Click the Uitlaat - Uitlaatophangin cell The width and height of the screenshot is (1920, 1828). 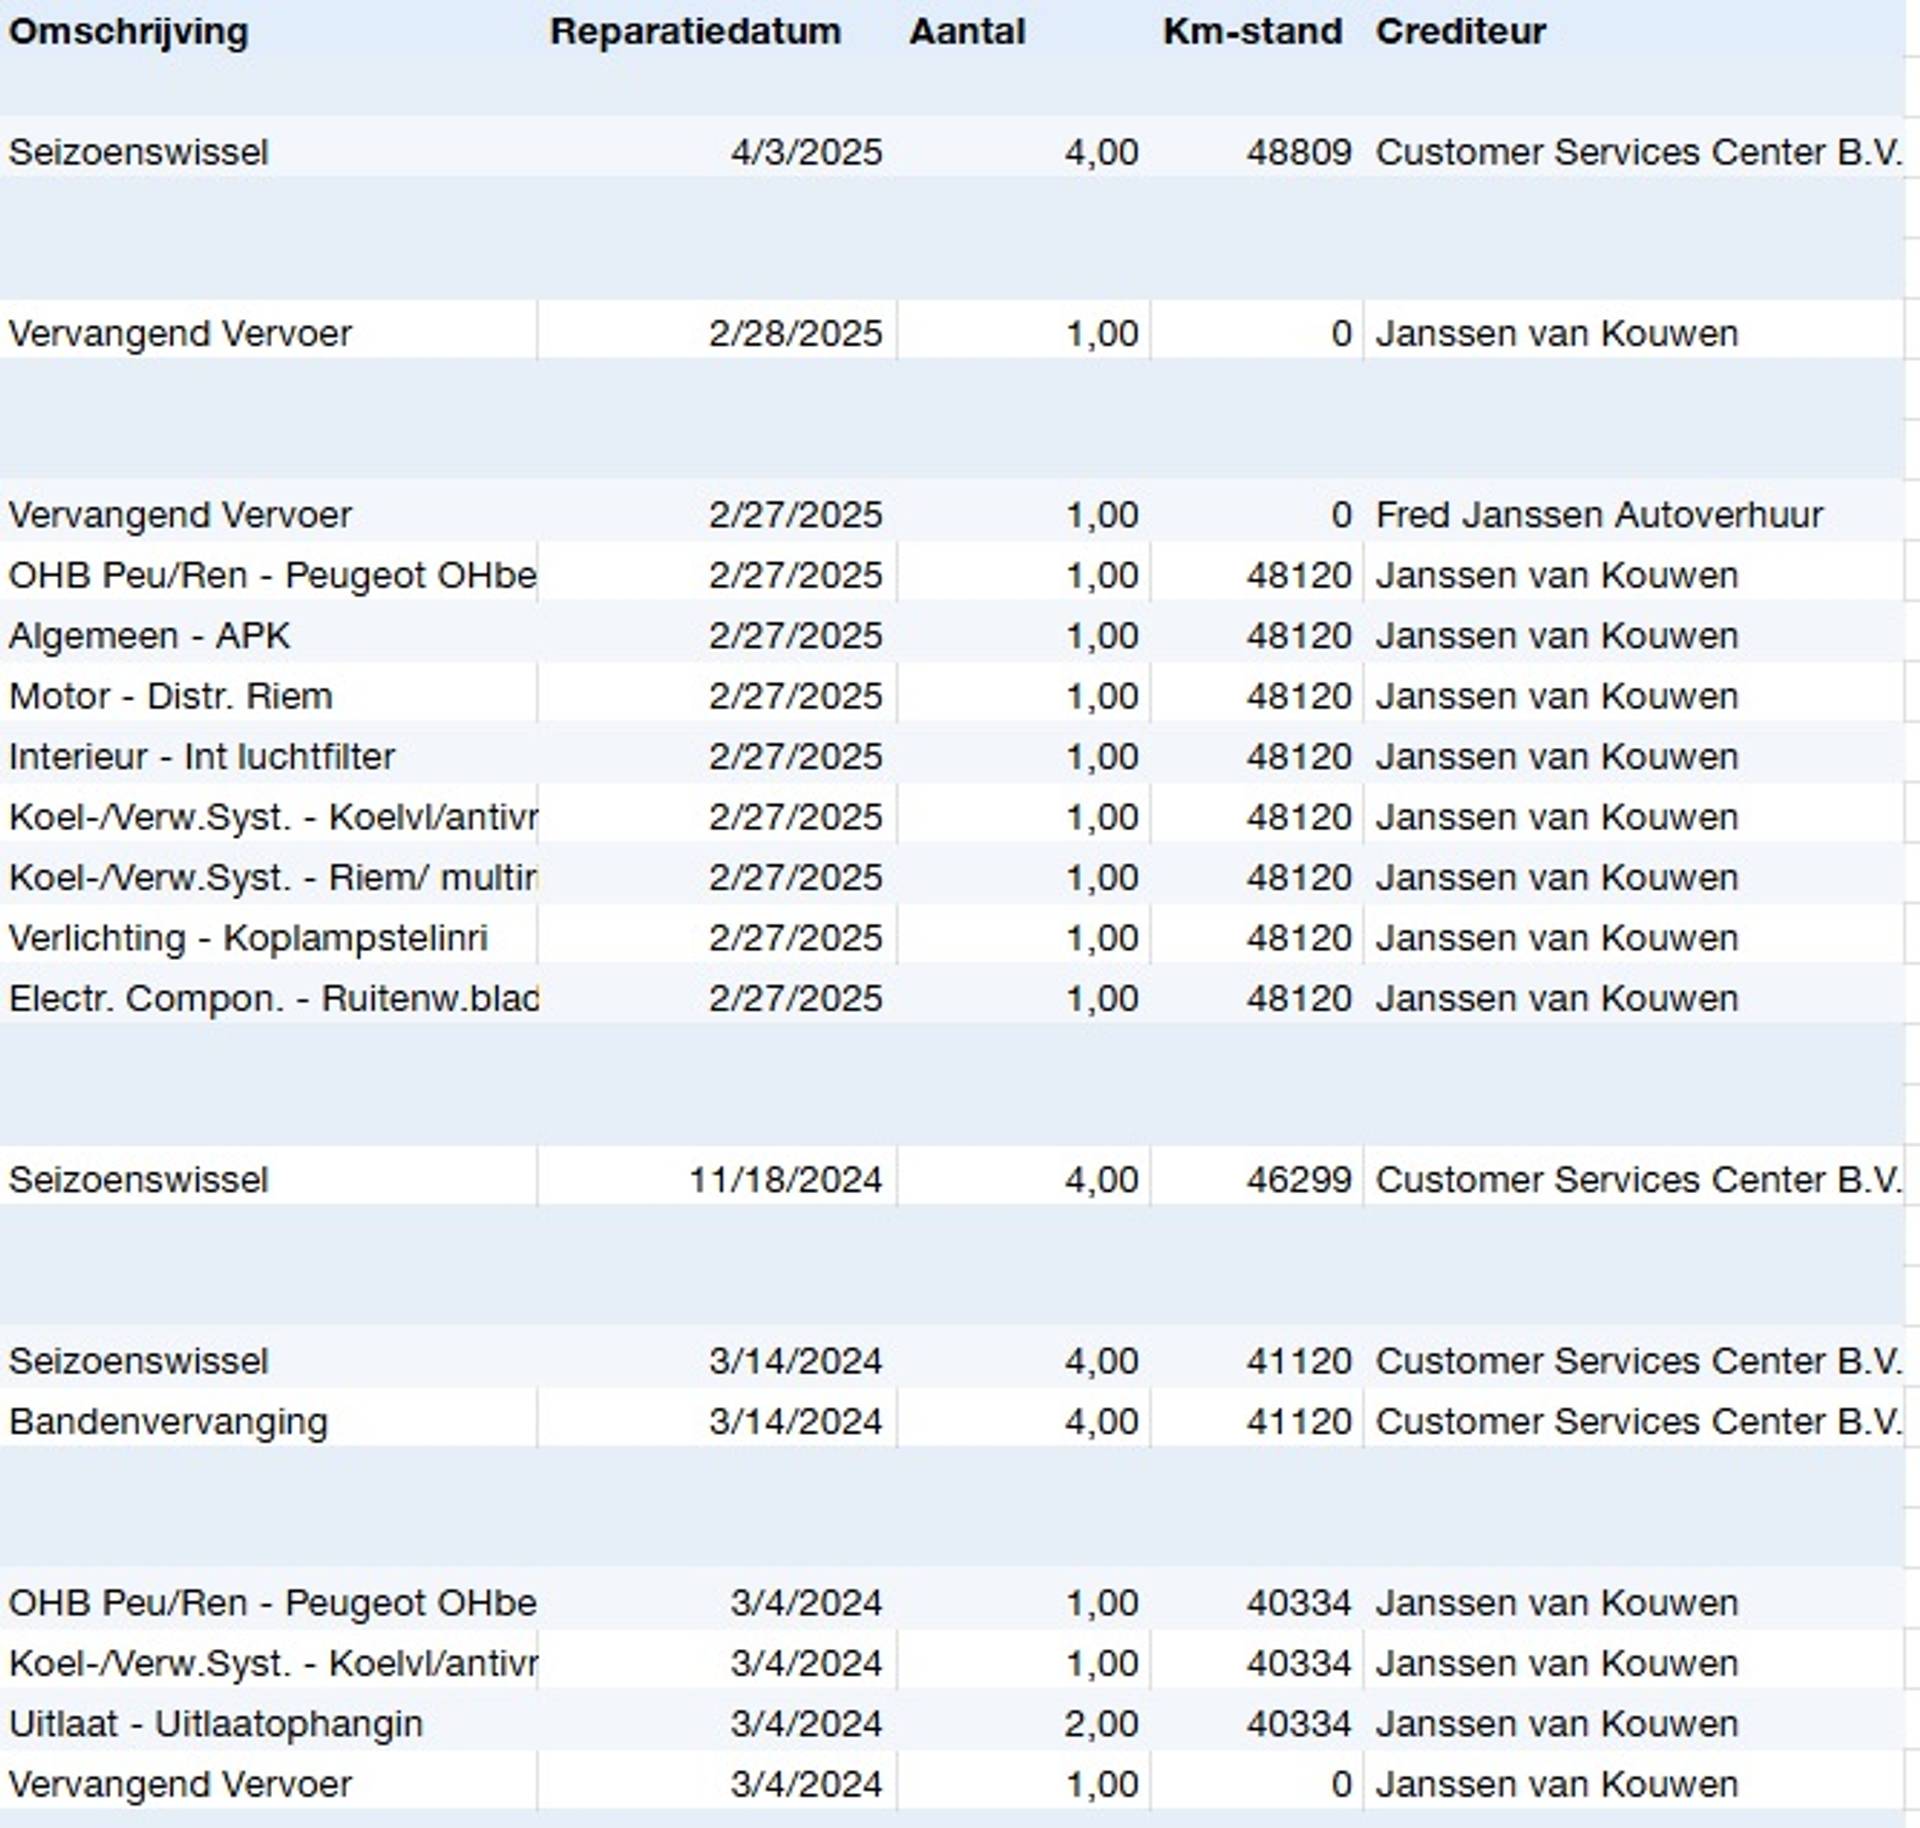215,1723
